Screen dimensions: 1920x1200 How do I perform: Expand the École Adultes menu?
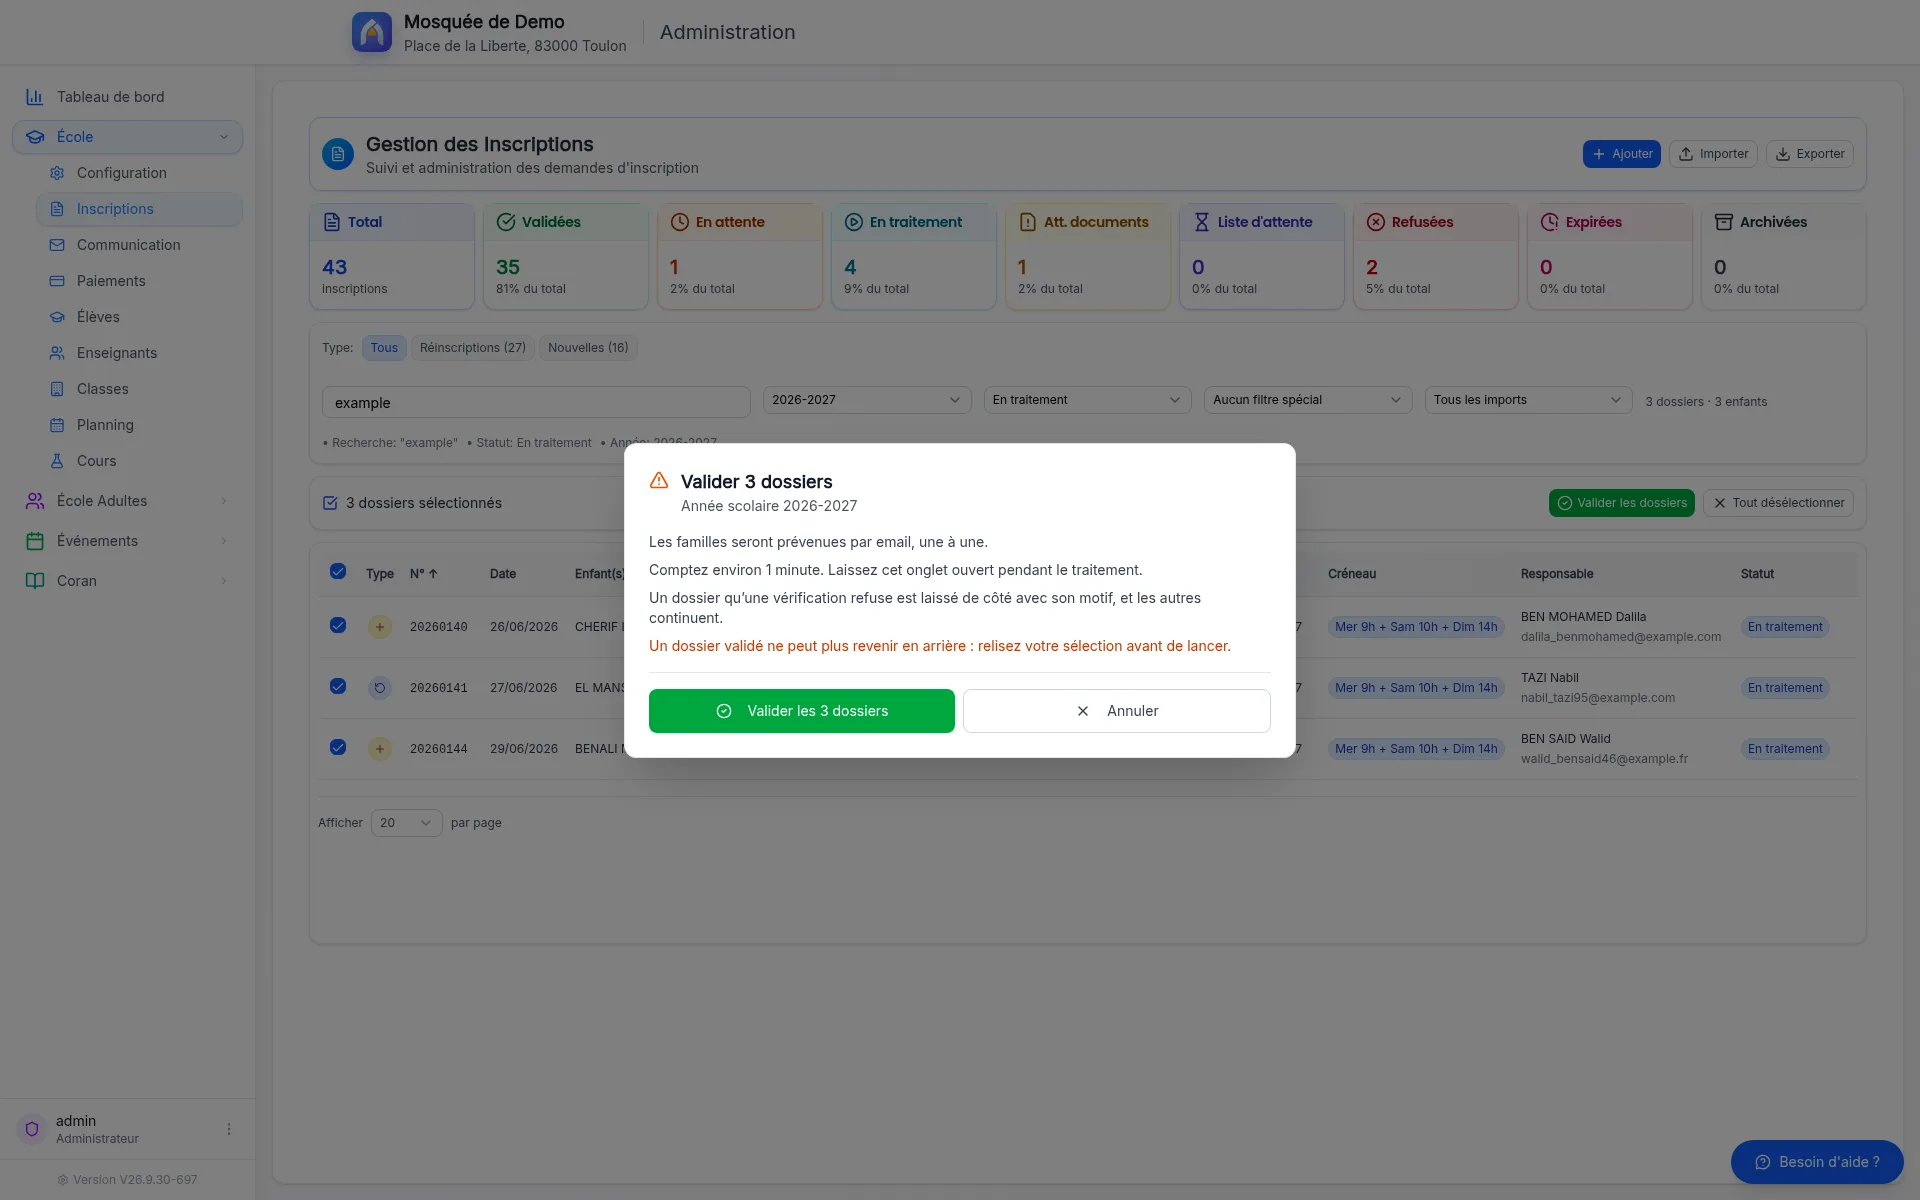point(127,501)
